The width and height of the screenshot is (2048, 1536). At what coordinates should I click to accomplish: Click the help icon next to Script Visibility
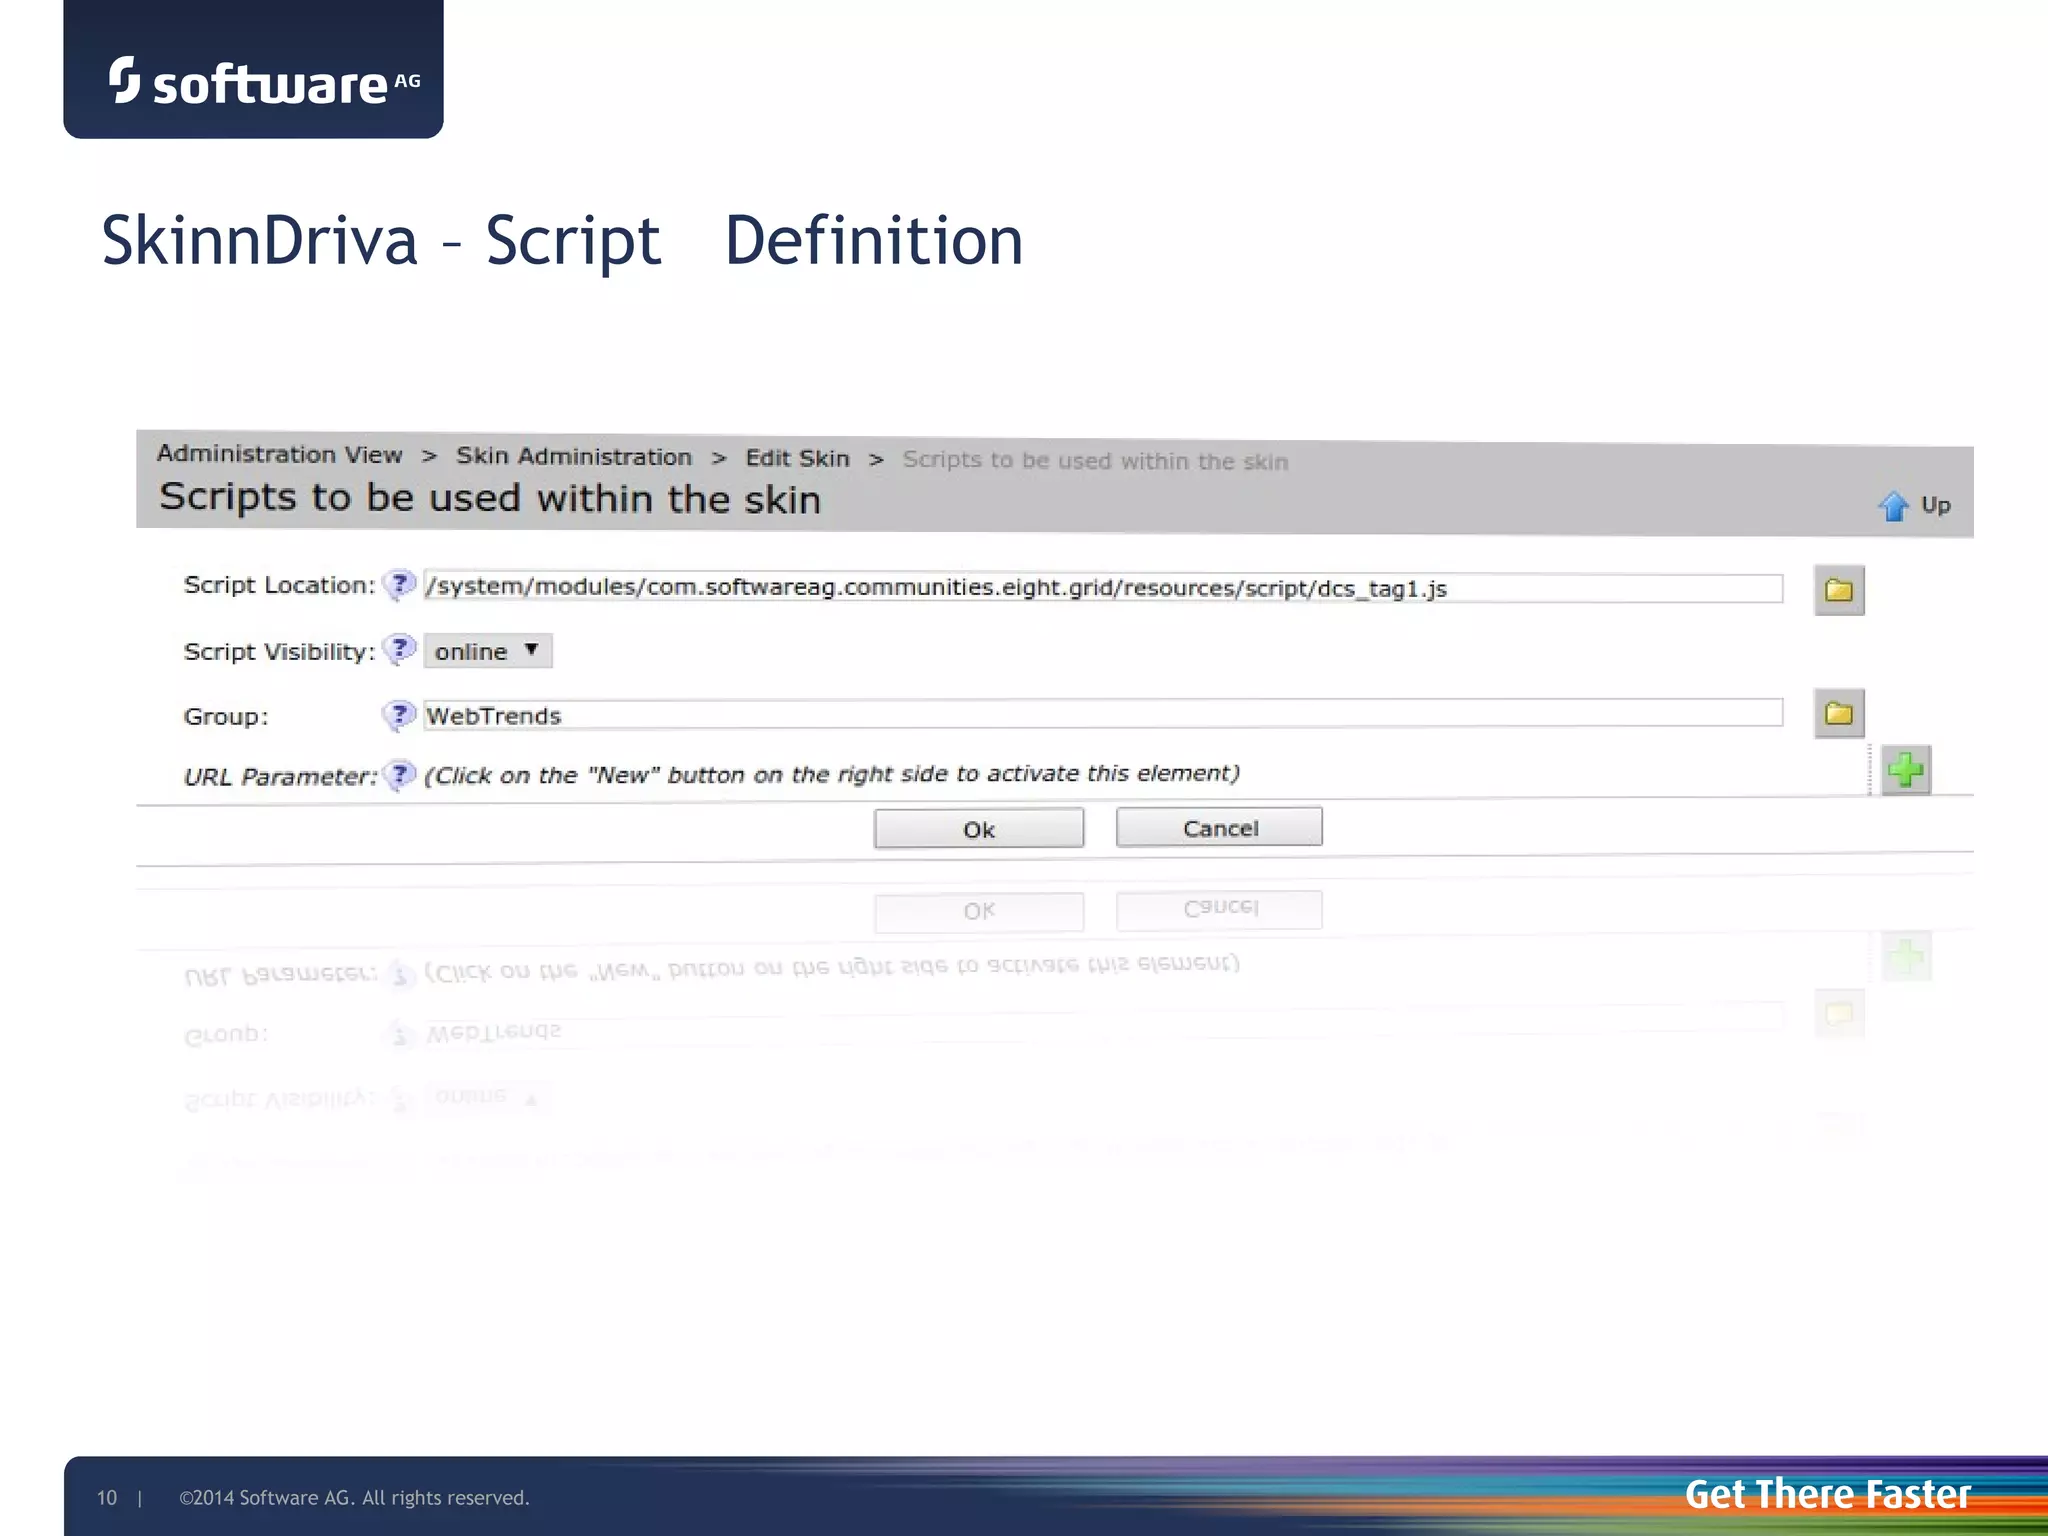tap(399, 650)
